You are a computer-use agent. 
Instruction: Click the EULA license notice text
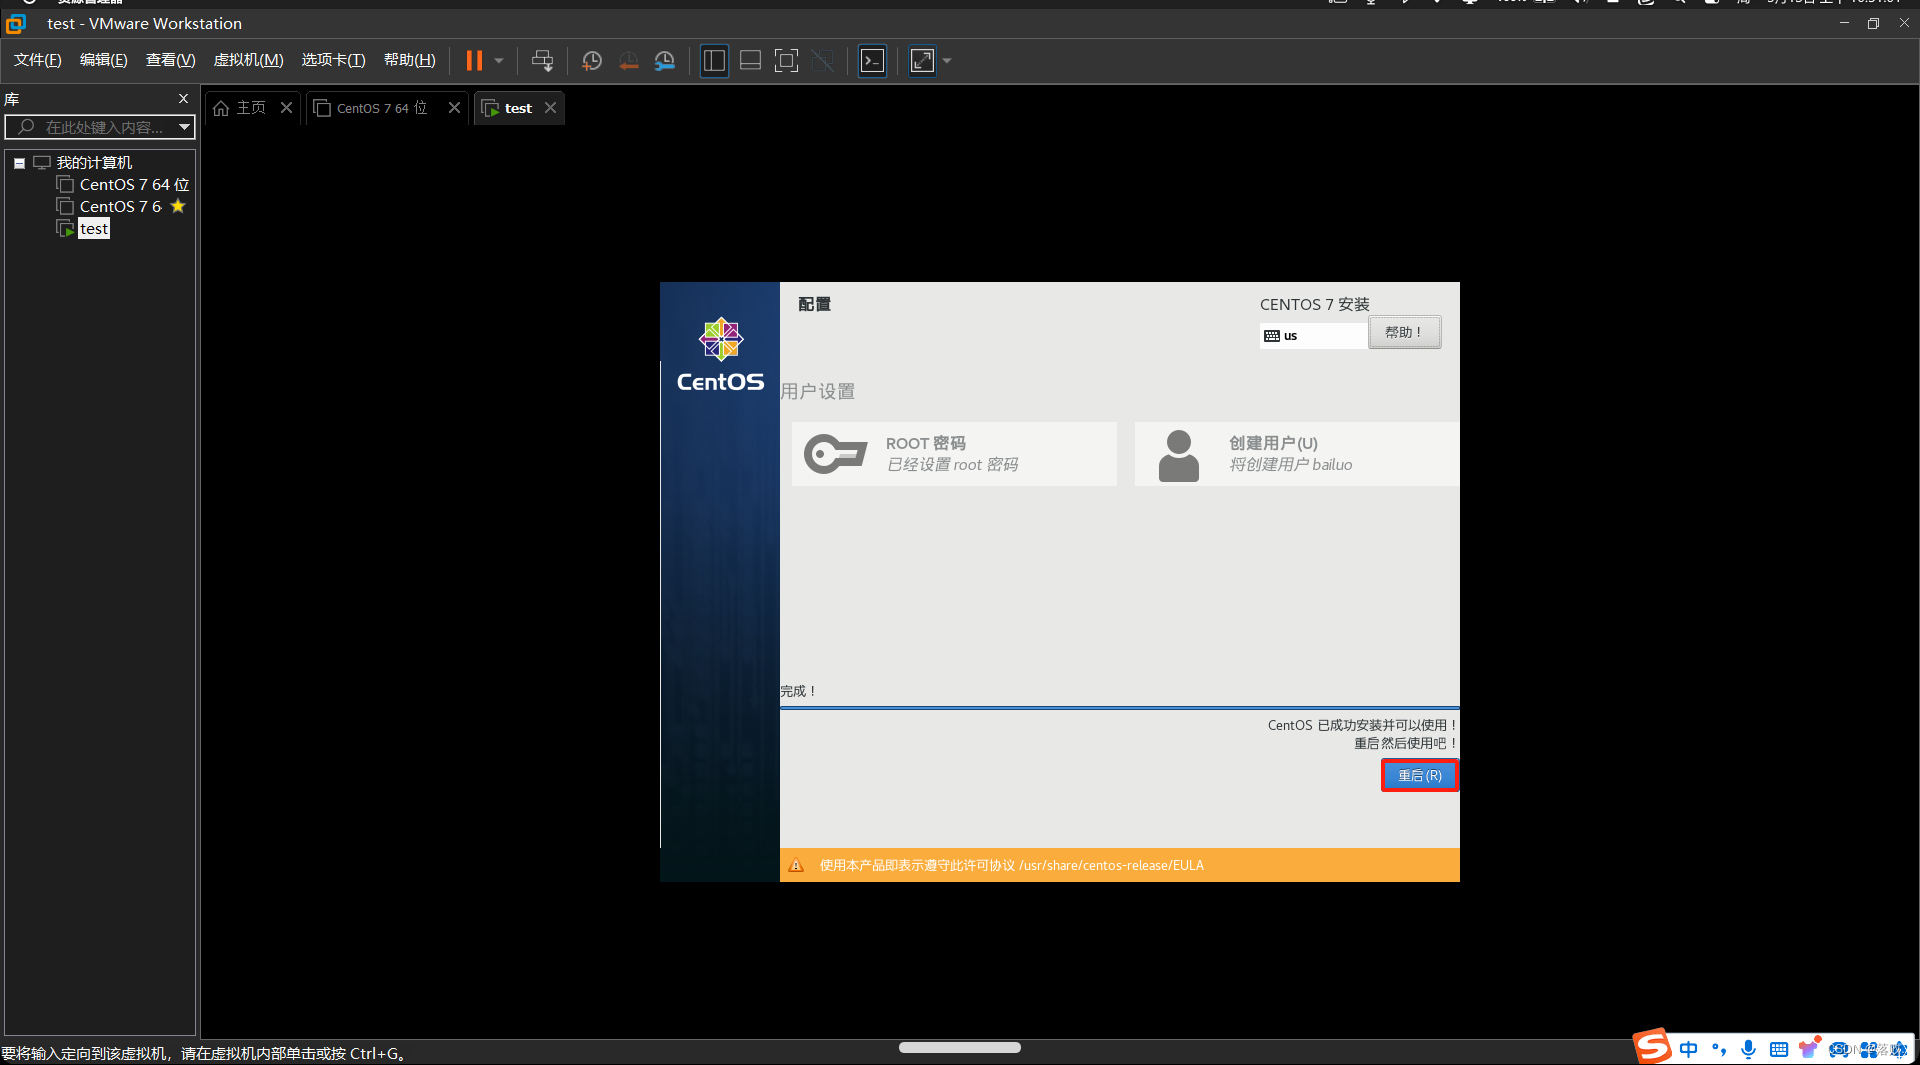pos(1011,866)
